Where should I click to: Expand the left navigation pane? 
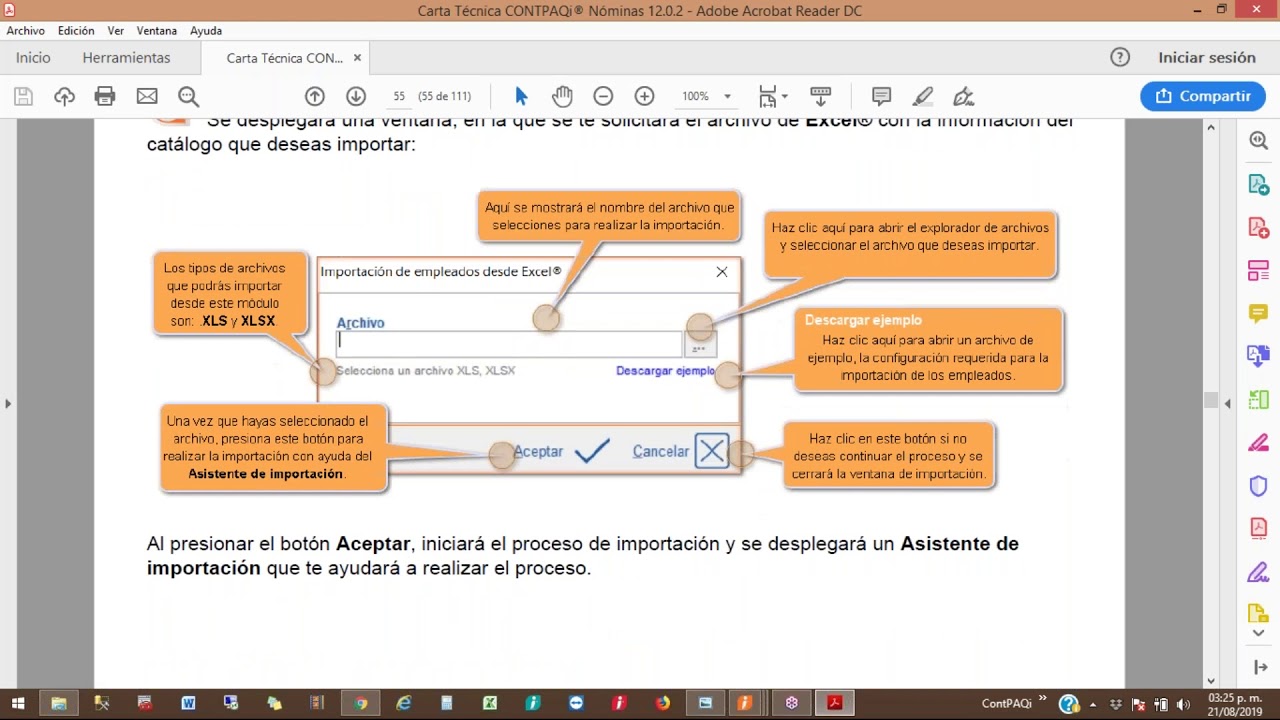coord(8,403)
